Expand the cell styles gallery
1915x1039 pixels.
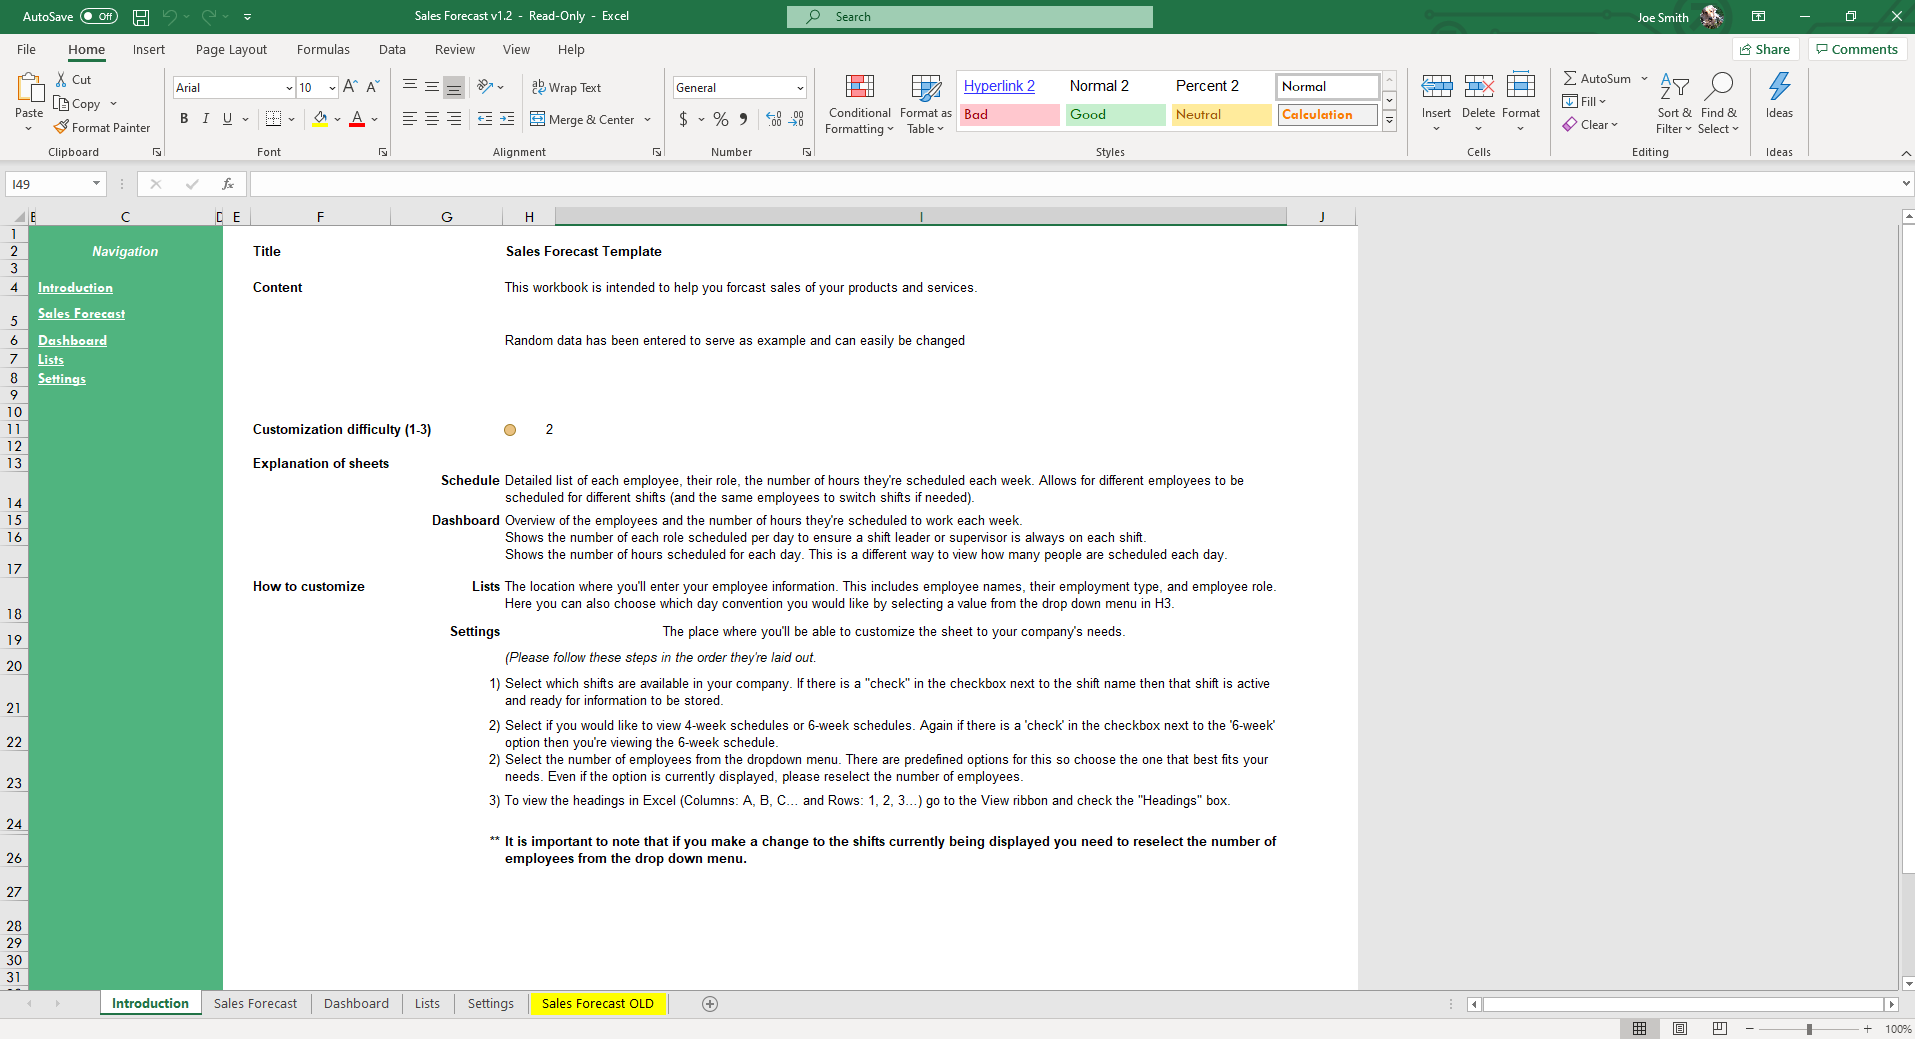click(1389, 120)
